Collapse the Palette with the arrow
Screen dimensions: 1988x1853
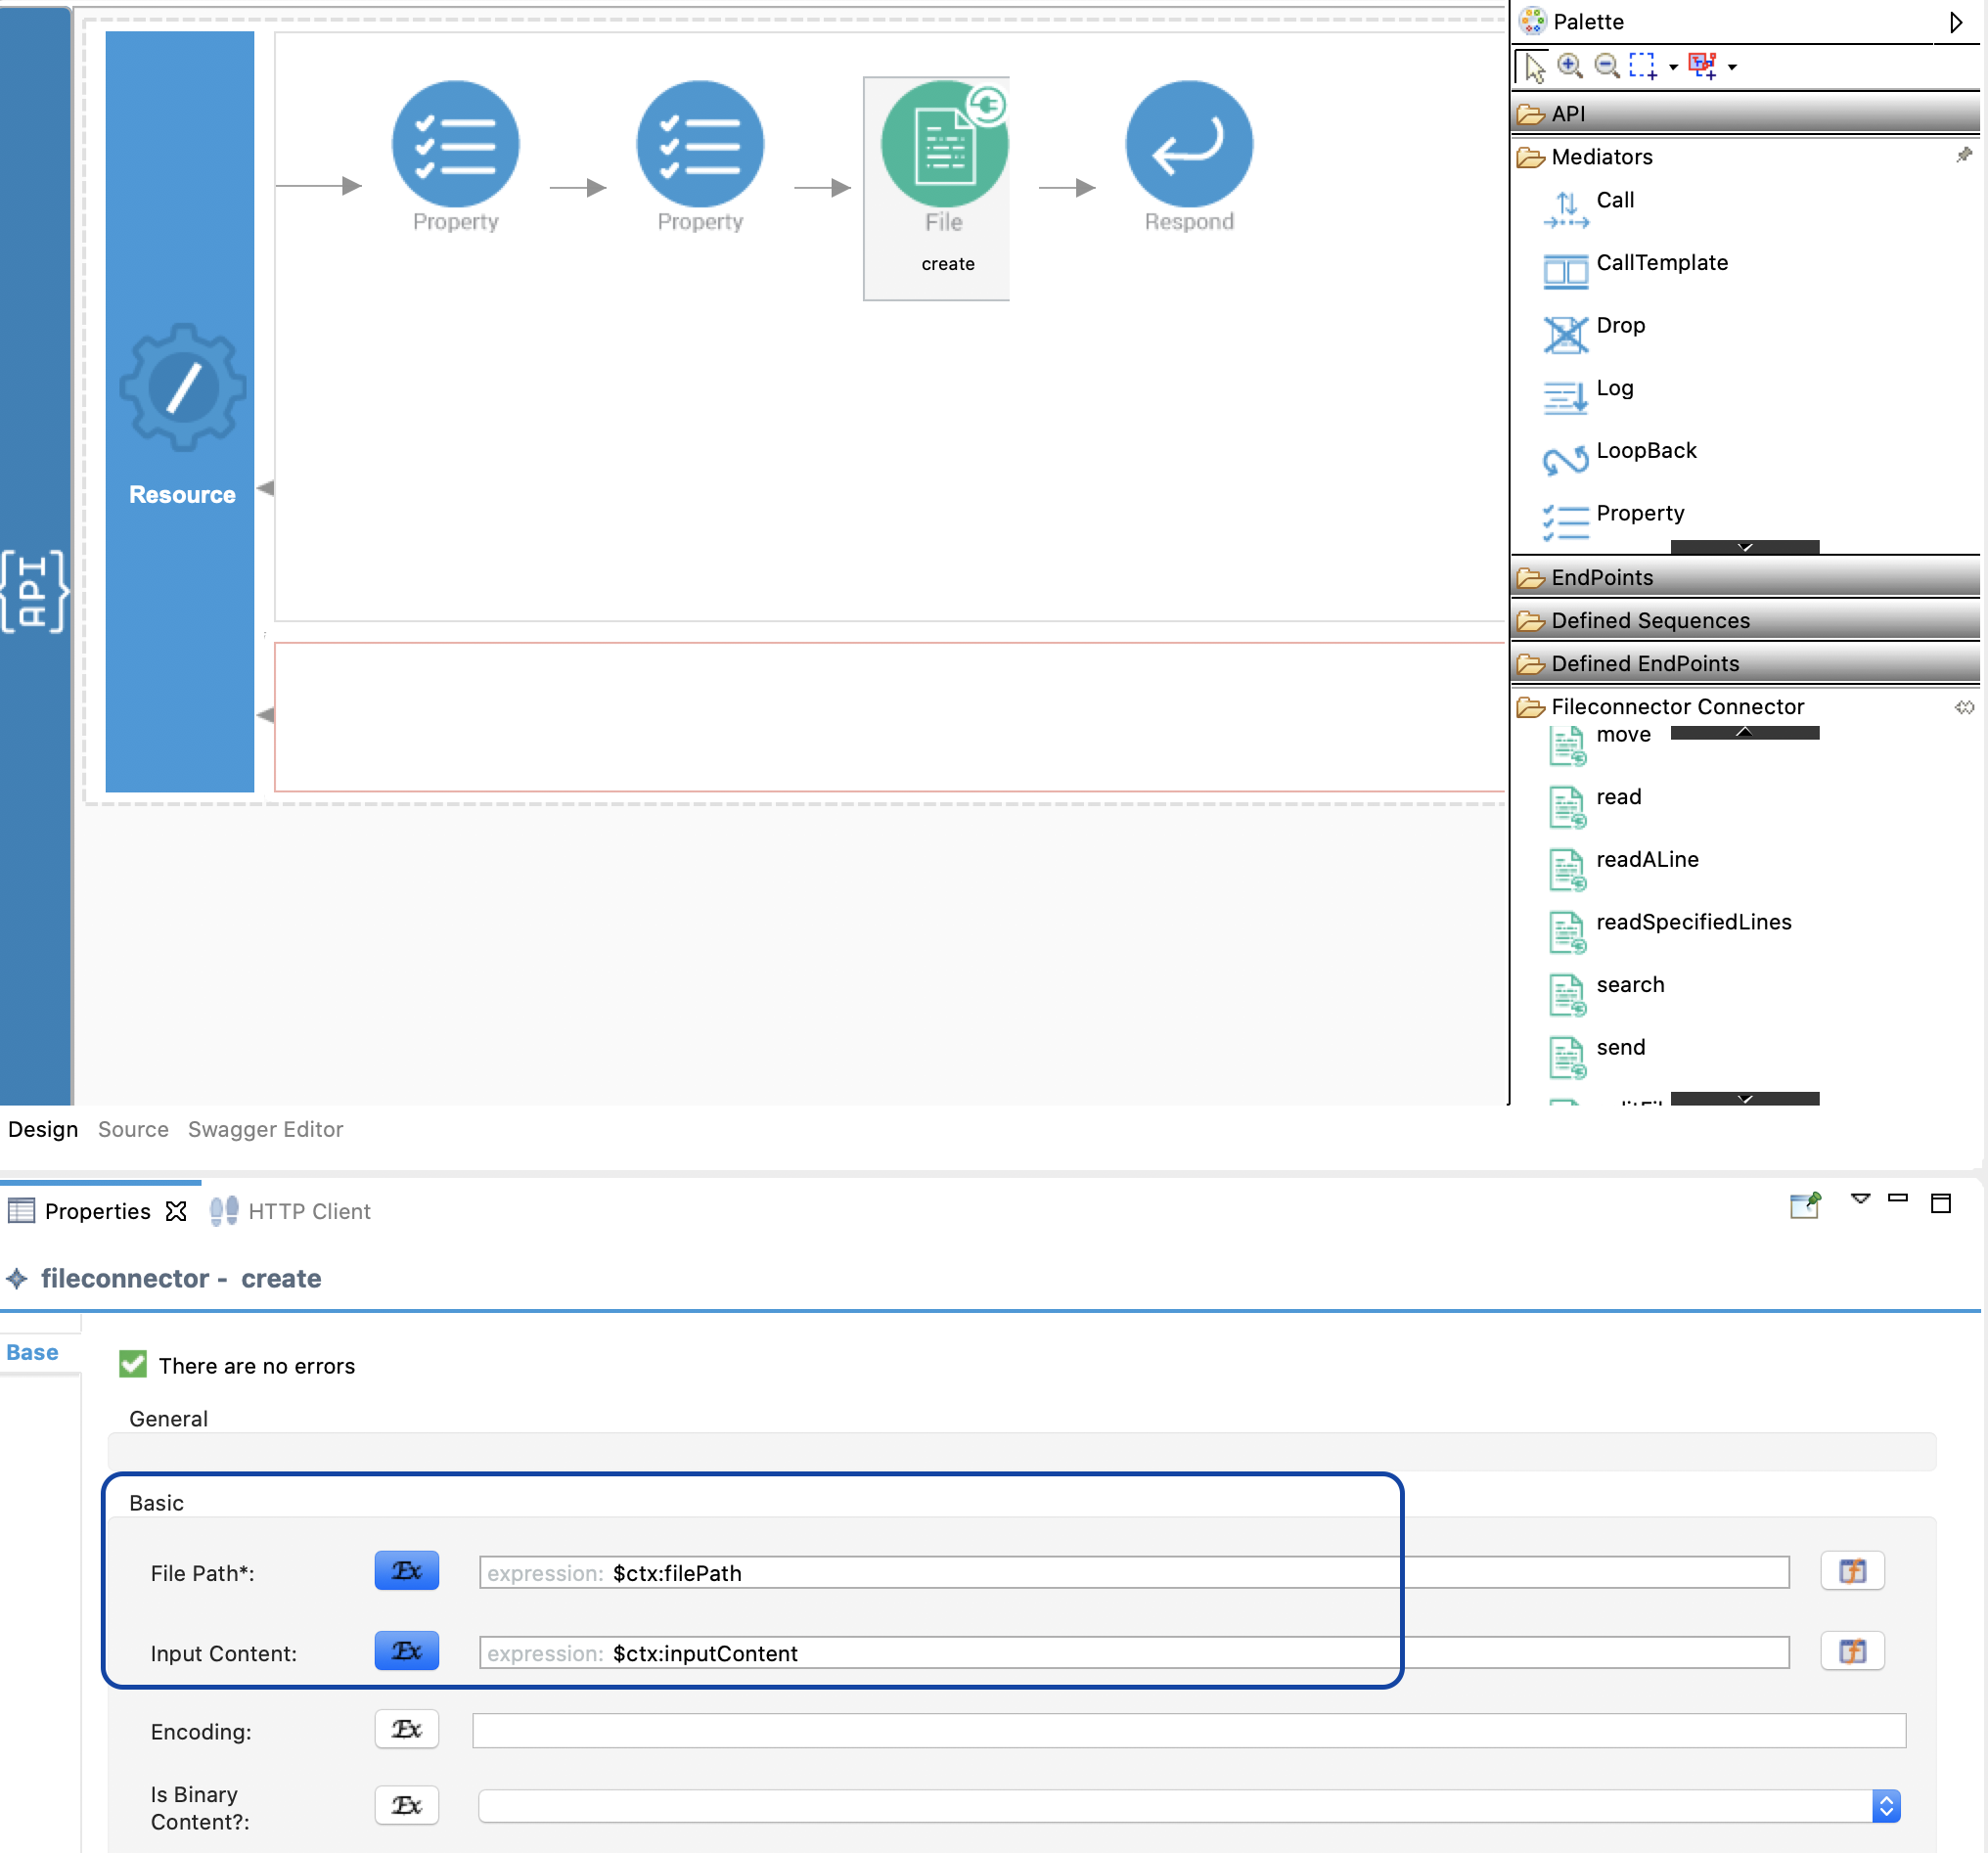click(1956, 22)
